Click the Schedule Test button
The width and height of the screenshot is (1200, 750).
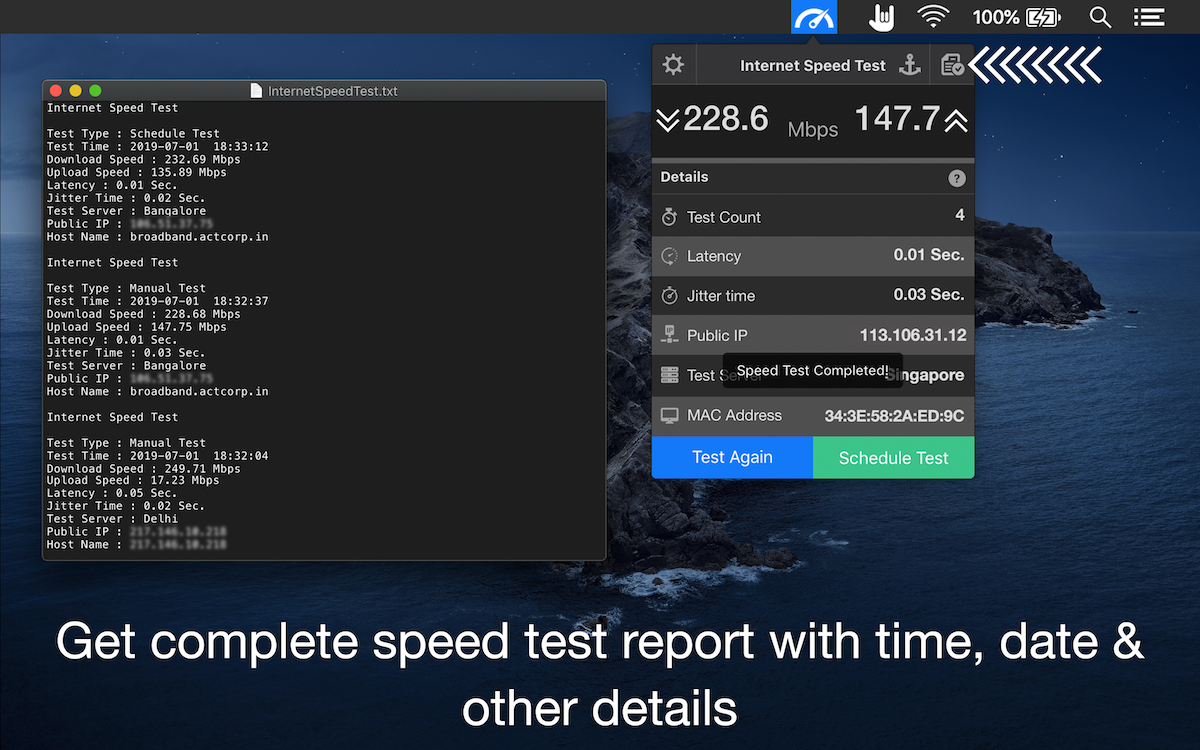tap(893, 458)
